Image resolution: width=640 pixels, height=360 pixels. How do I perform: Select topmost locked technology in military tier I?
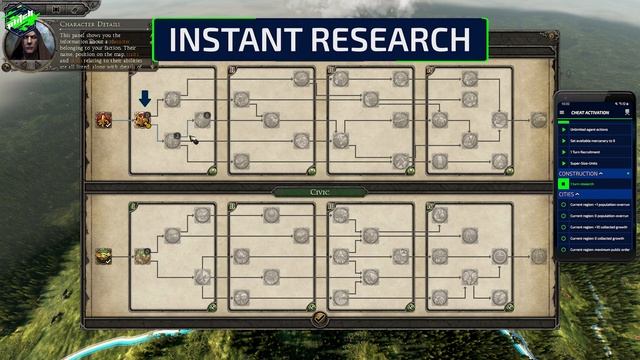pos(172,99)
